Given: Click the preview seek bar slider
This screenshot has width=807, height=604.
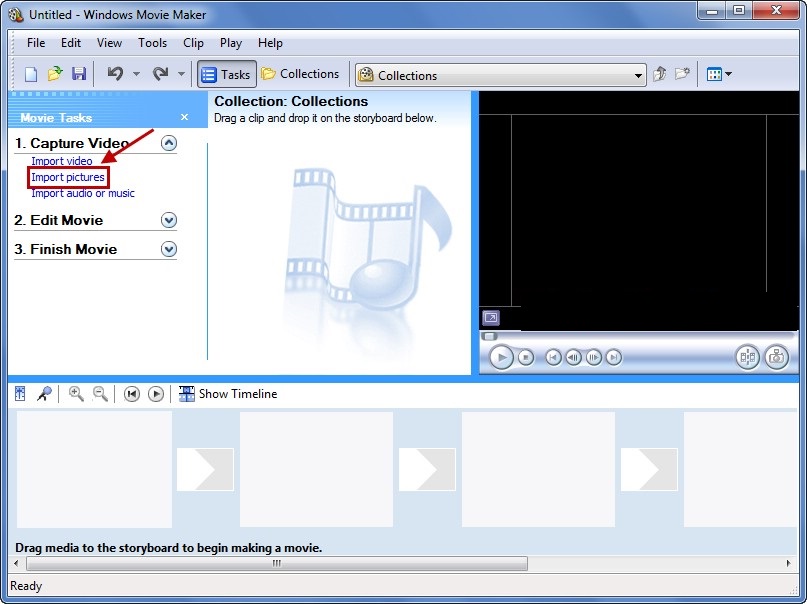Looking at the screenshot, I should coord(489,336).
